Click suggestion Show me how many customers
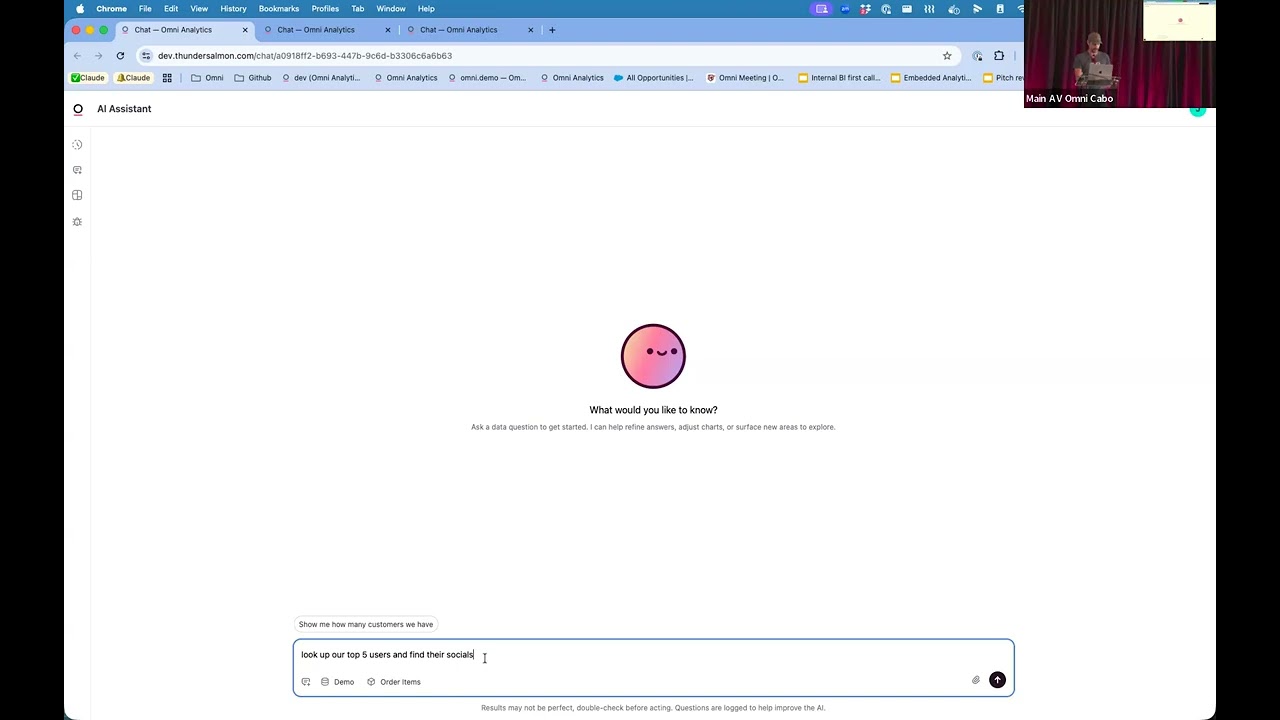Screen dimensions: 1280x720 click(366, 624)
